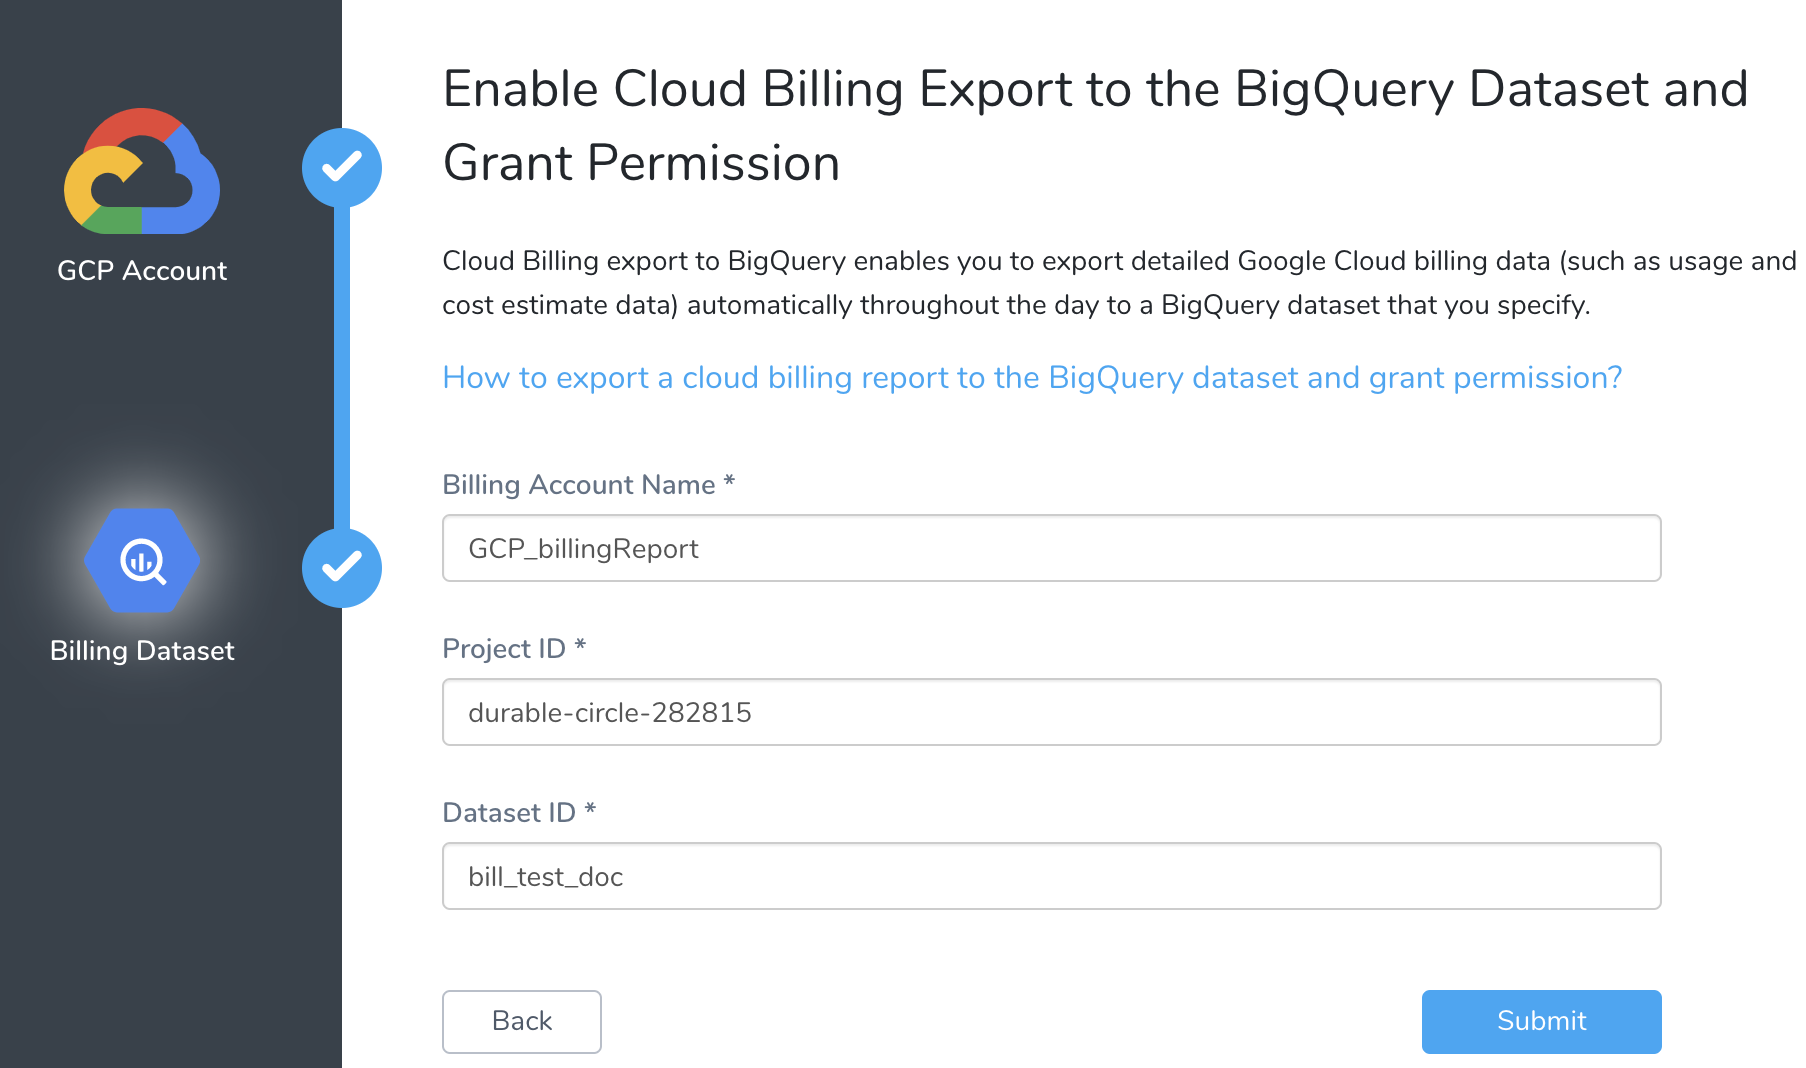Click the BigQuery Billing Dataset hexagon icon
Viewport: 1806px width, 1068px height.
(x=142, y=561)
